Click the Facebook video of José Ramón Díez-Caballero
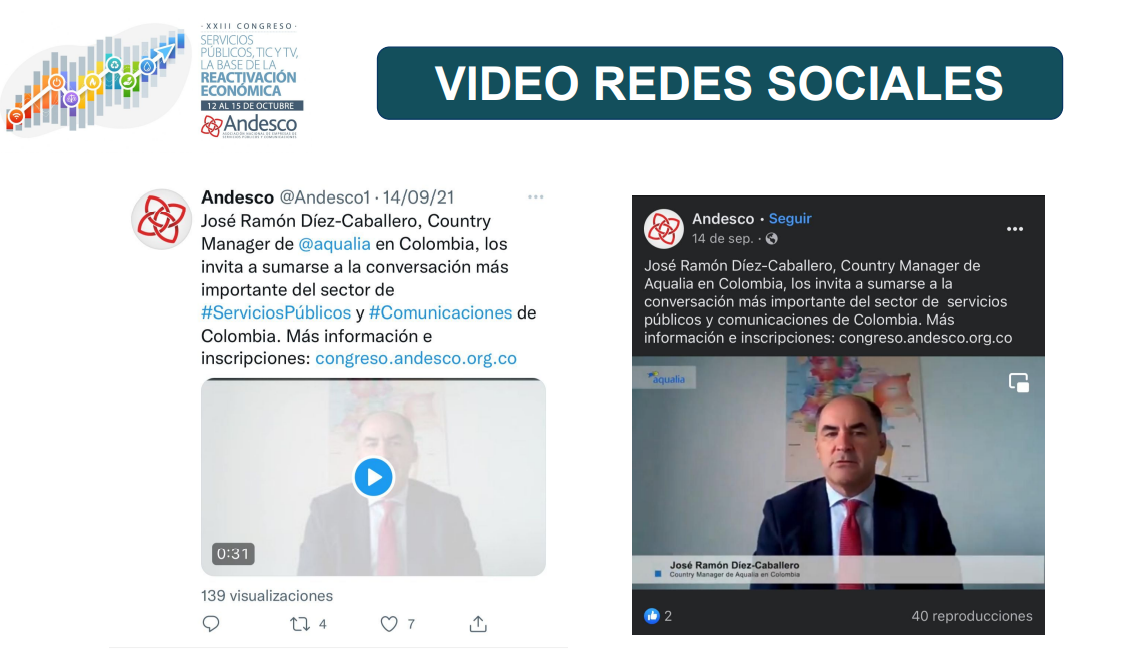The height and width of the screenshot is (654, 1148). (x=838, y=473)
